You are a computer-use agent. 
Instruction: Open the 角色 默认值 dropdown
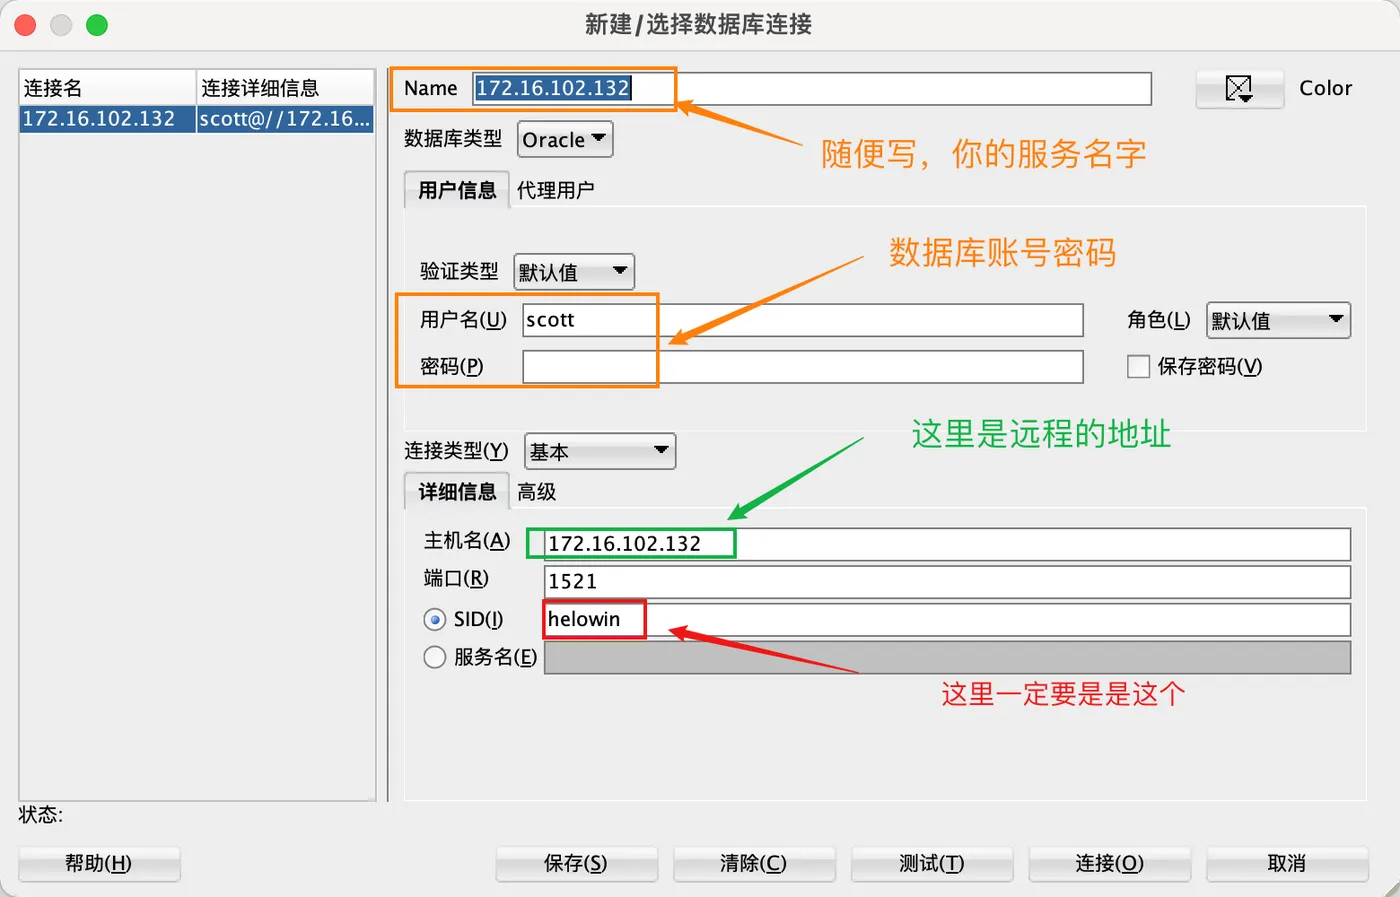pos(1278,320)
